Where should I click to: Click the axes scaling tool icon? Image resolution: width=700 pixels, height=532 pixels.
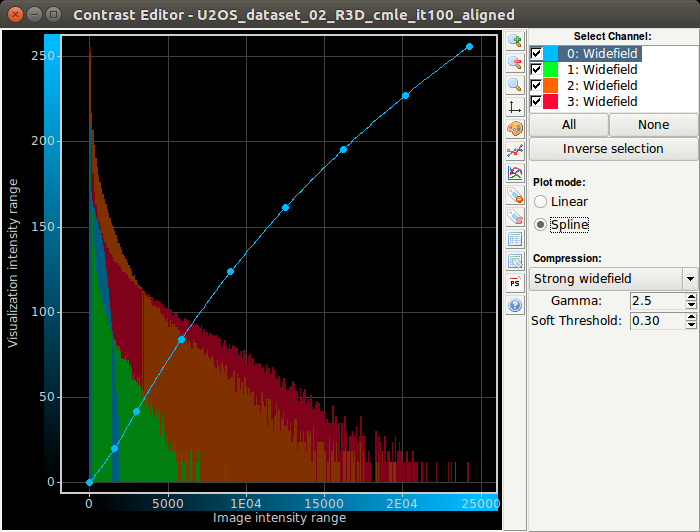pyautogui.click(x=515, y=107)
